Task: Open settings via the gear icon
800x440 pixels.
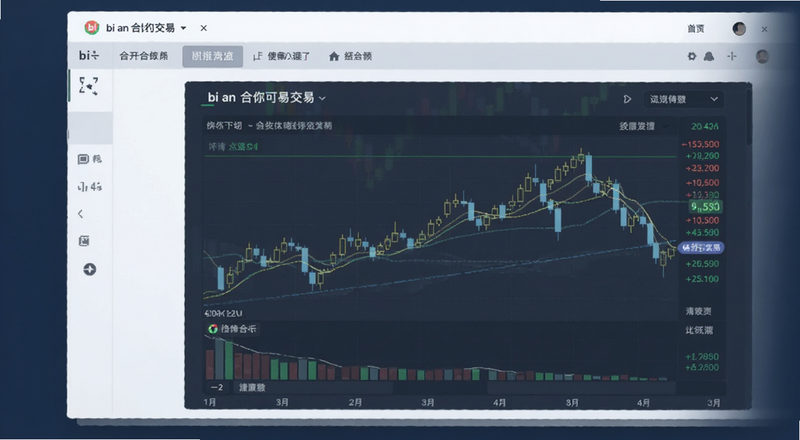Action: (692, 56)
